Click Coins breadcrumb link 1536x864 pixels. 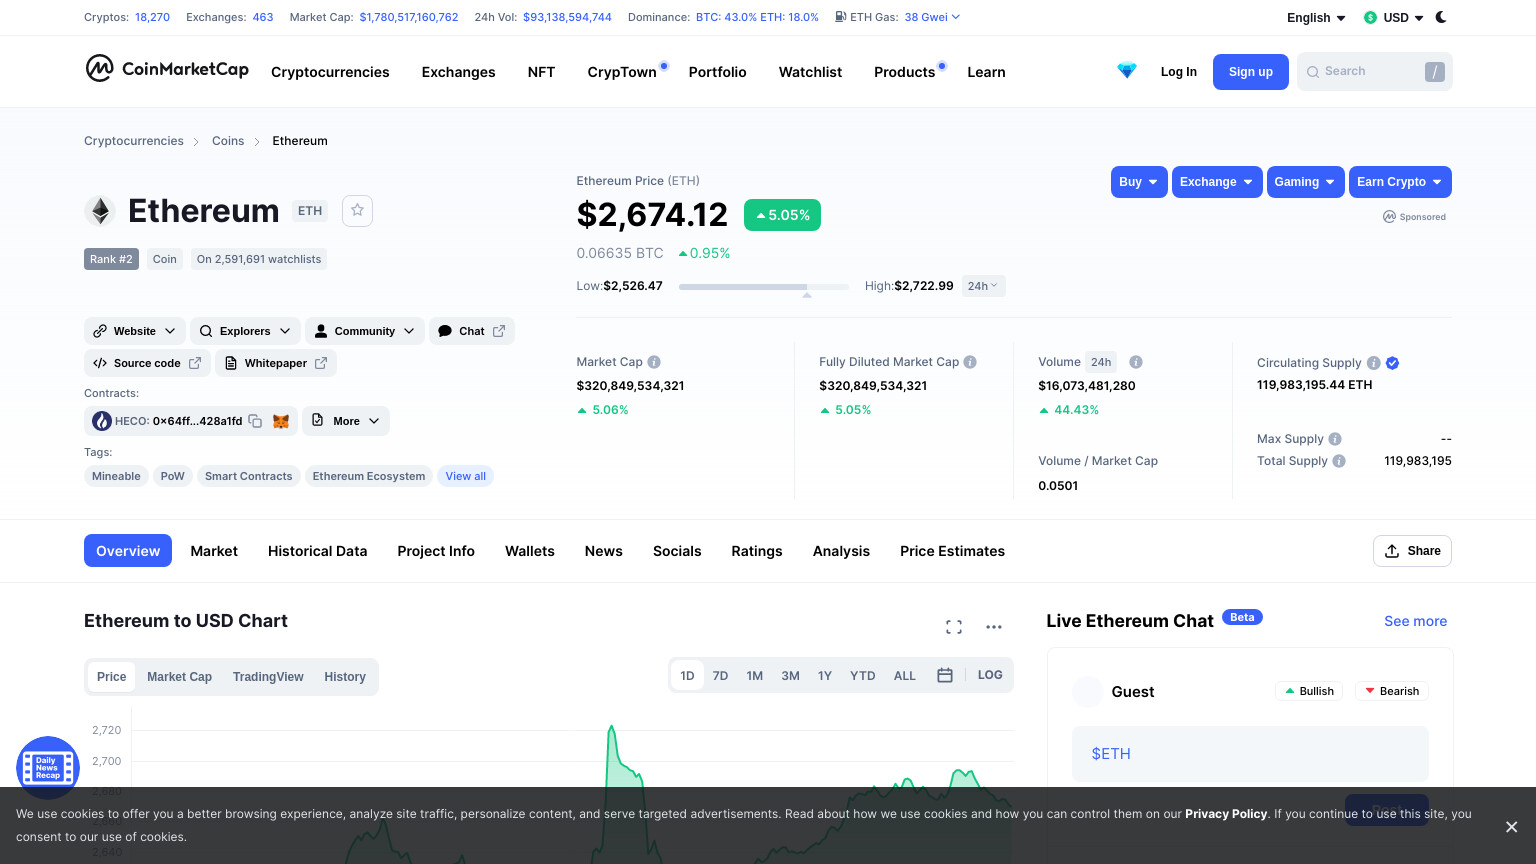tap(228, 141)
